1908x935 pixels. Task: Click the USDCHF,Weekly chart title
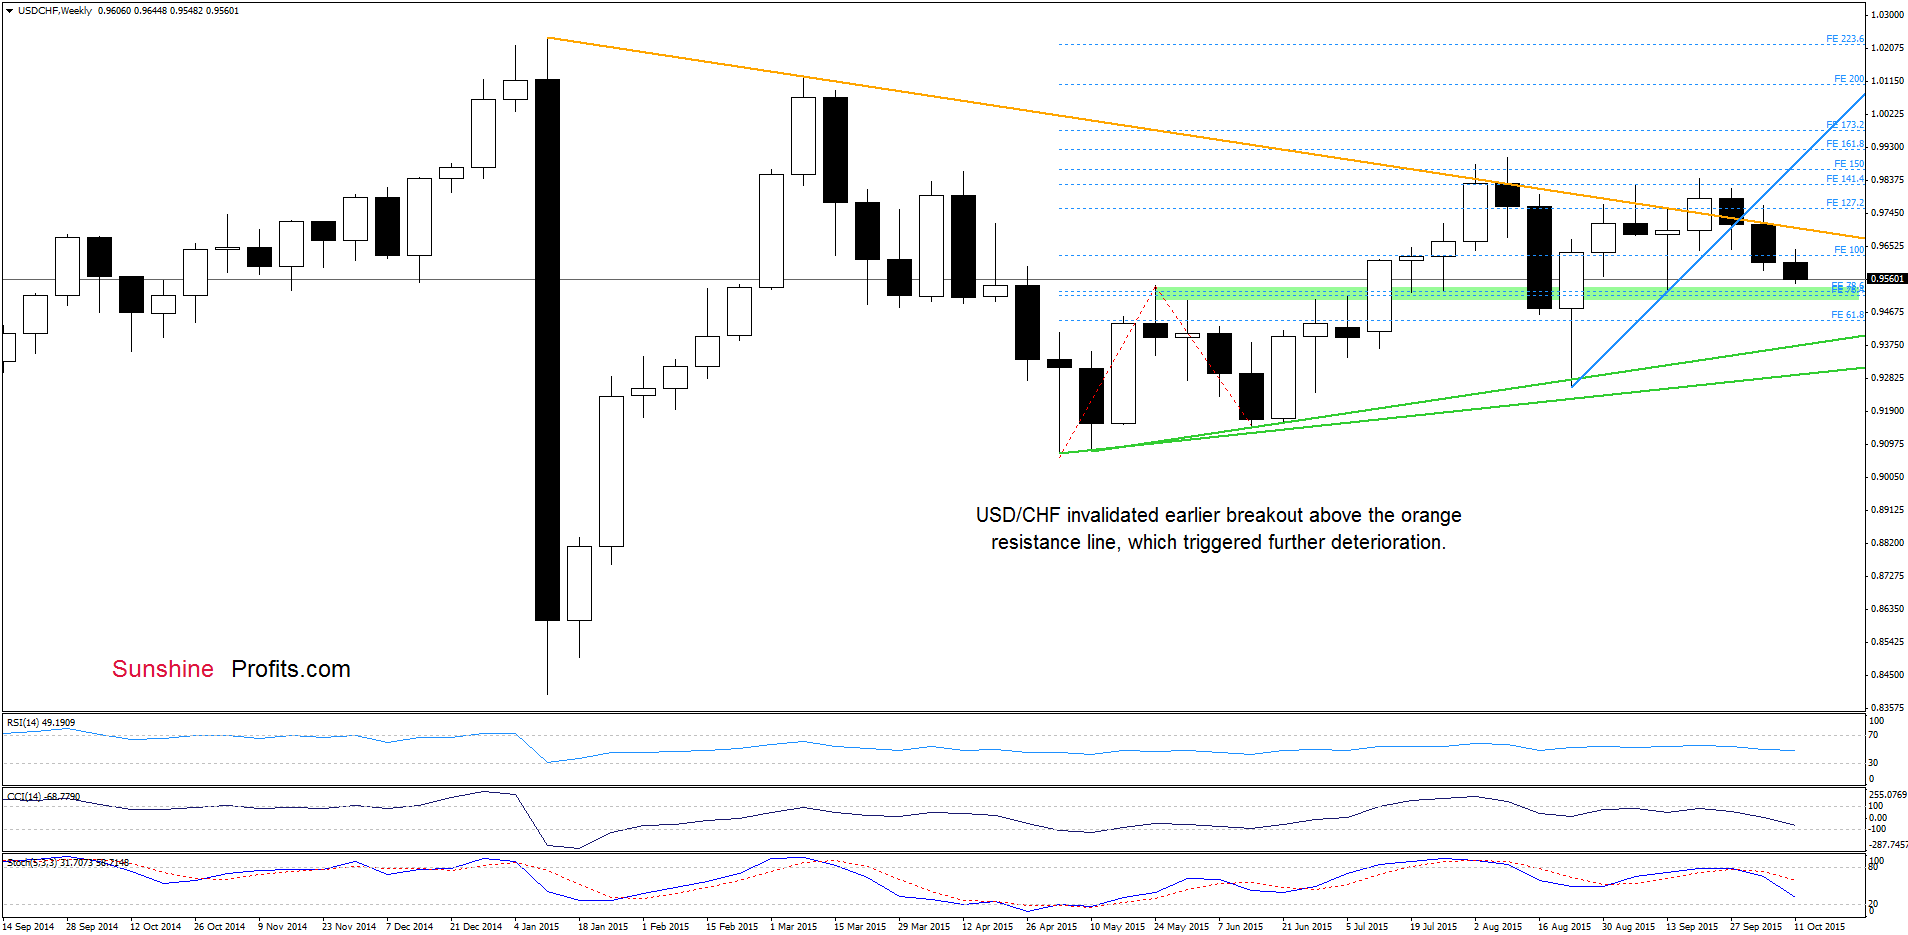[x=55, y=11]
